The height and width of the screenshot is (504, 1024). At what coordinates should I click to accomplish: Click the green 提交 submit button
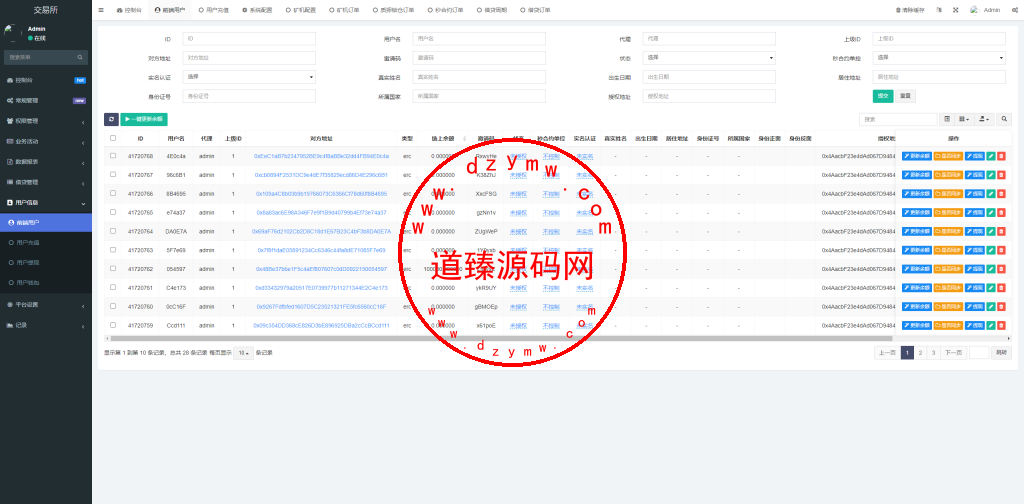coord(883,96)
